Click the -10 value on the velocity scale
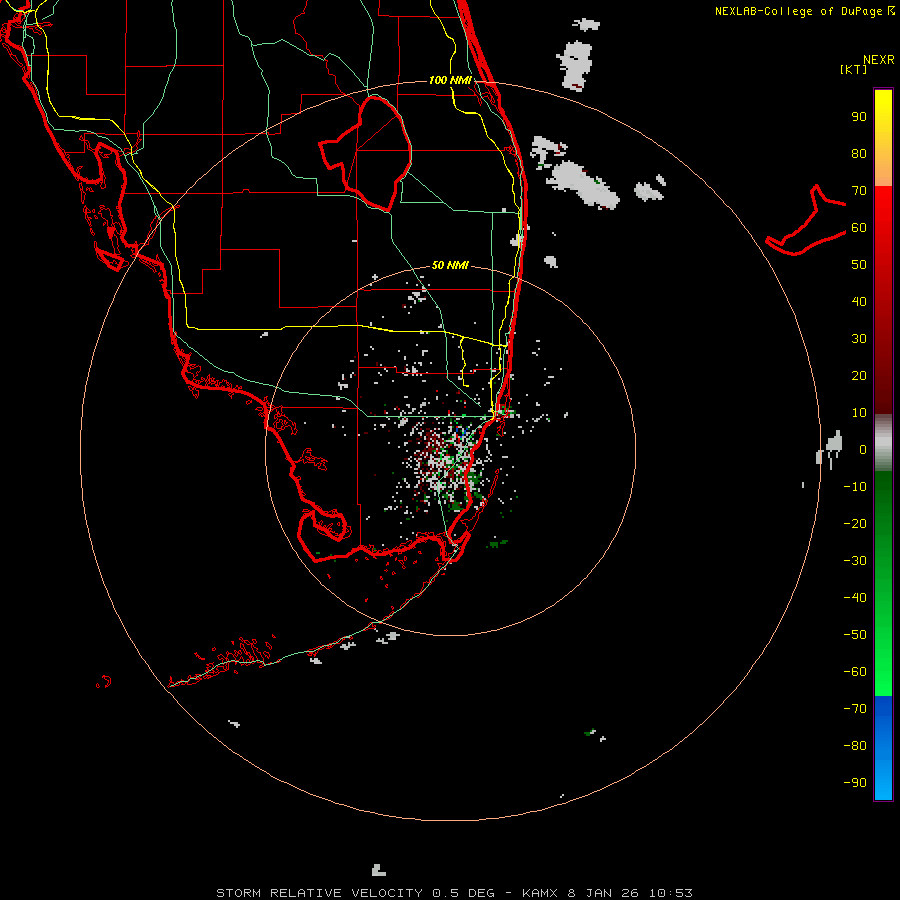Screen dimensions: 900x900 (855, 487)
